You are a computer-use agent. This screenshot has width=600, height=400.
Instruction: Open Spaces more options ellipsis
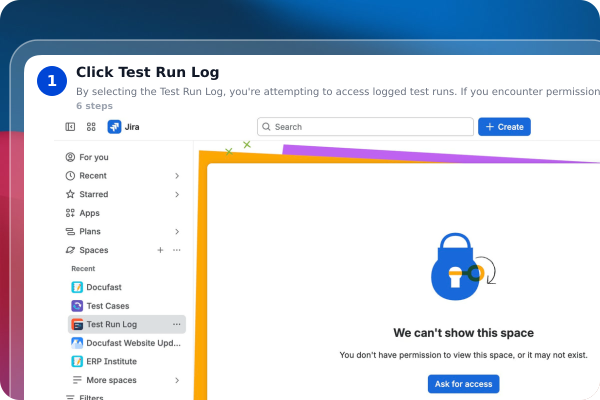177,250
